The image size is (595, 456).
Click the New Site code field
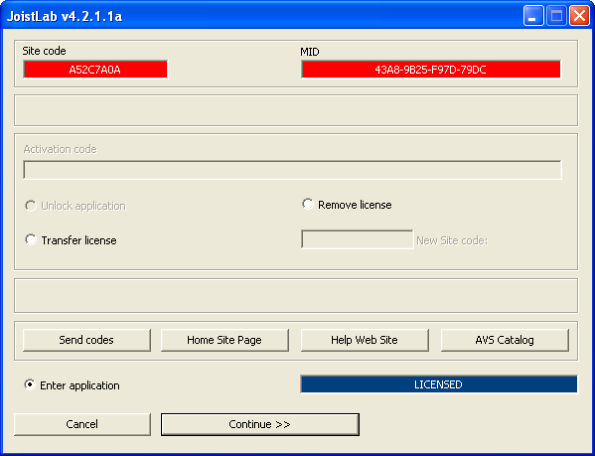pyautogui.click(x=357, y=239)
